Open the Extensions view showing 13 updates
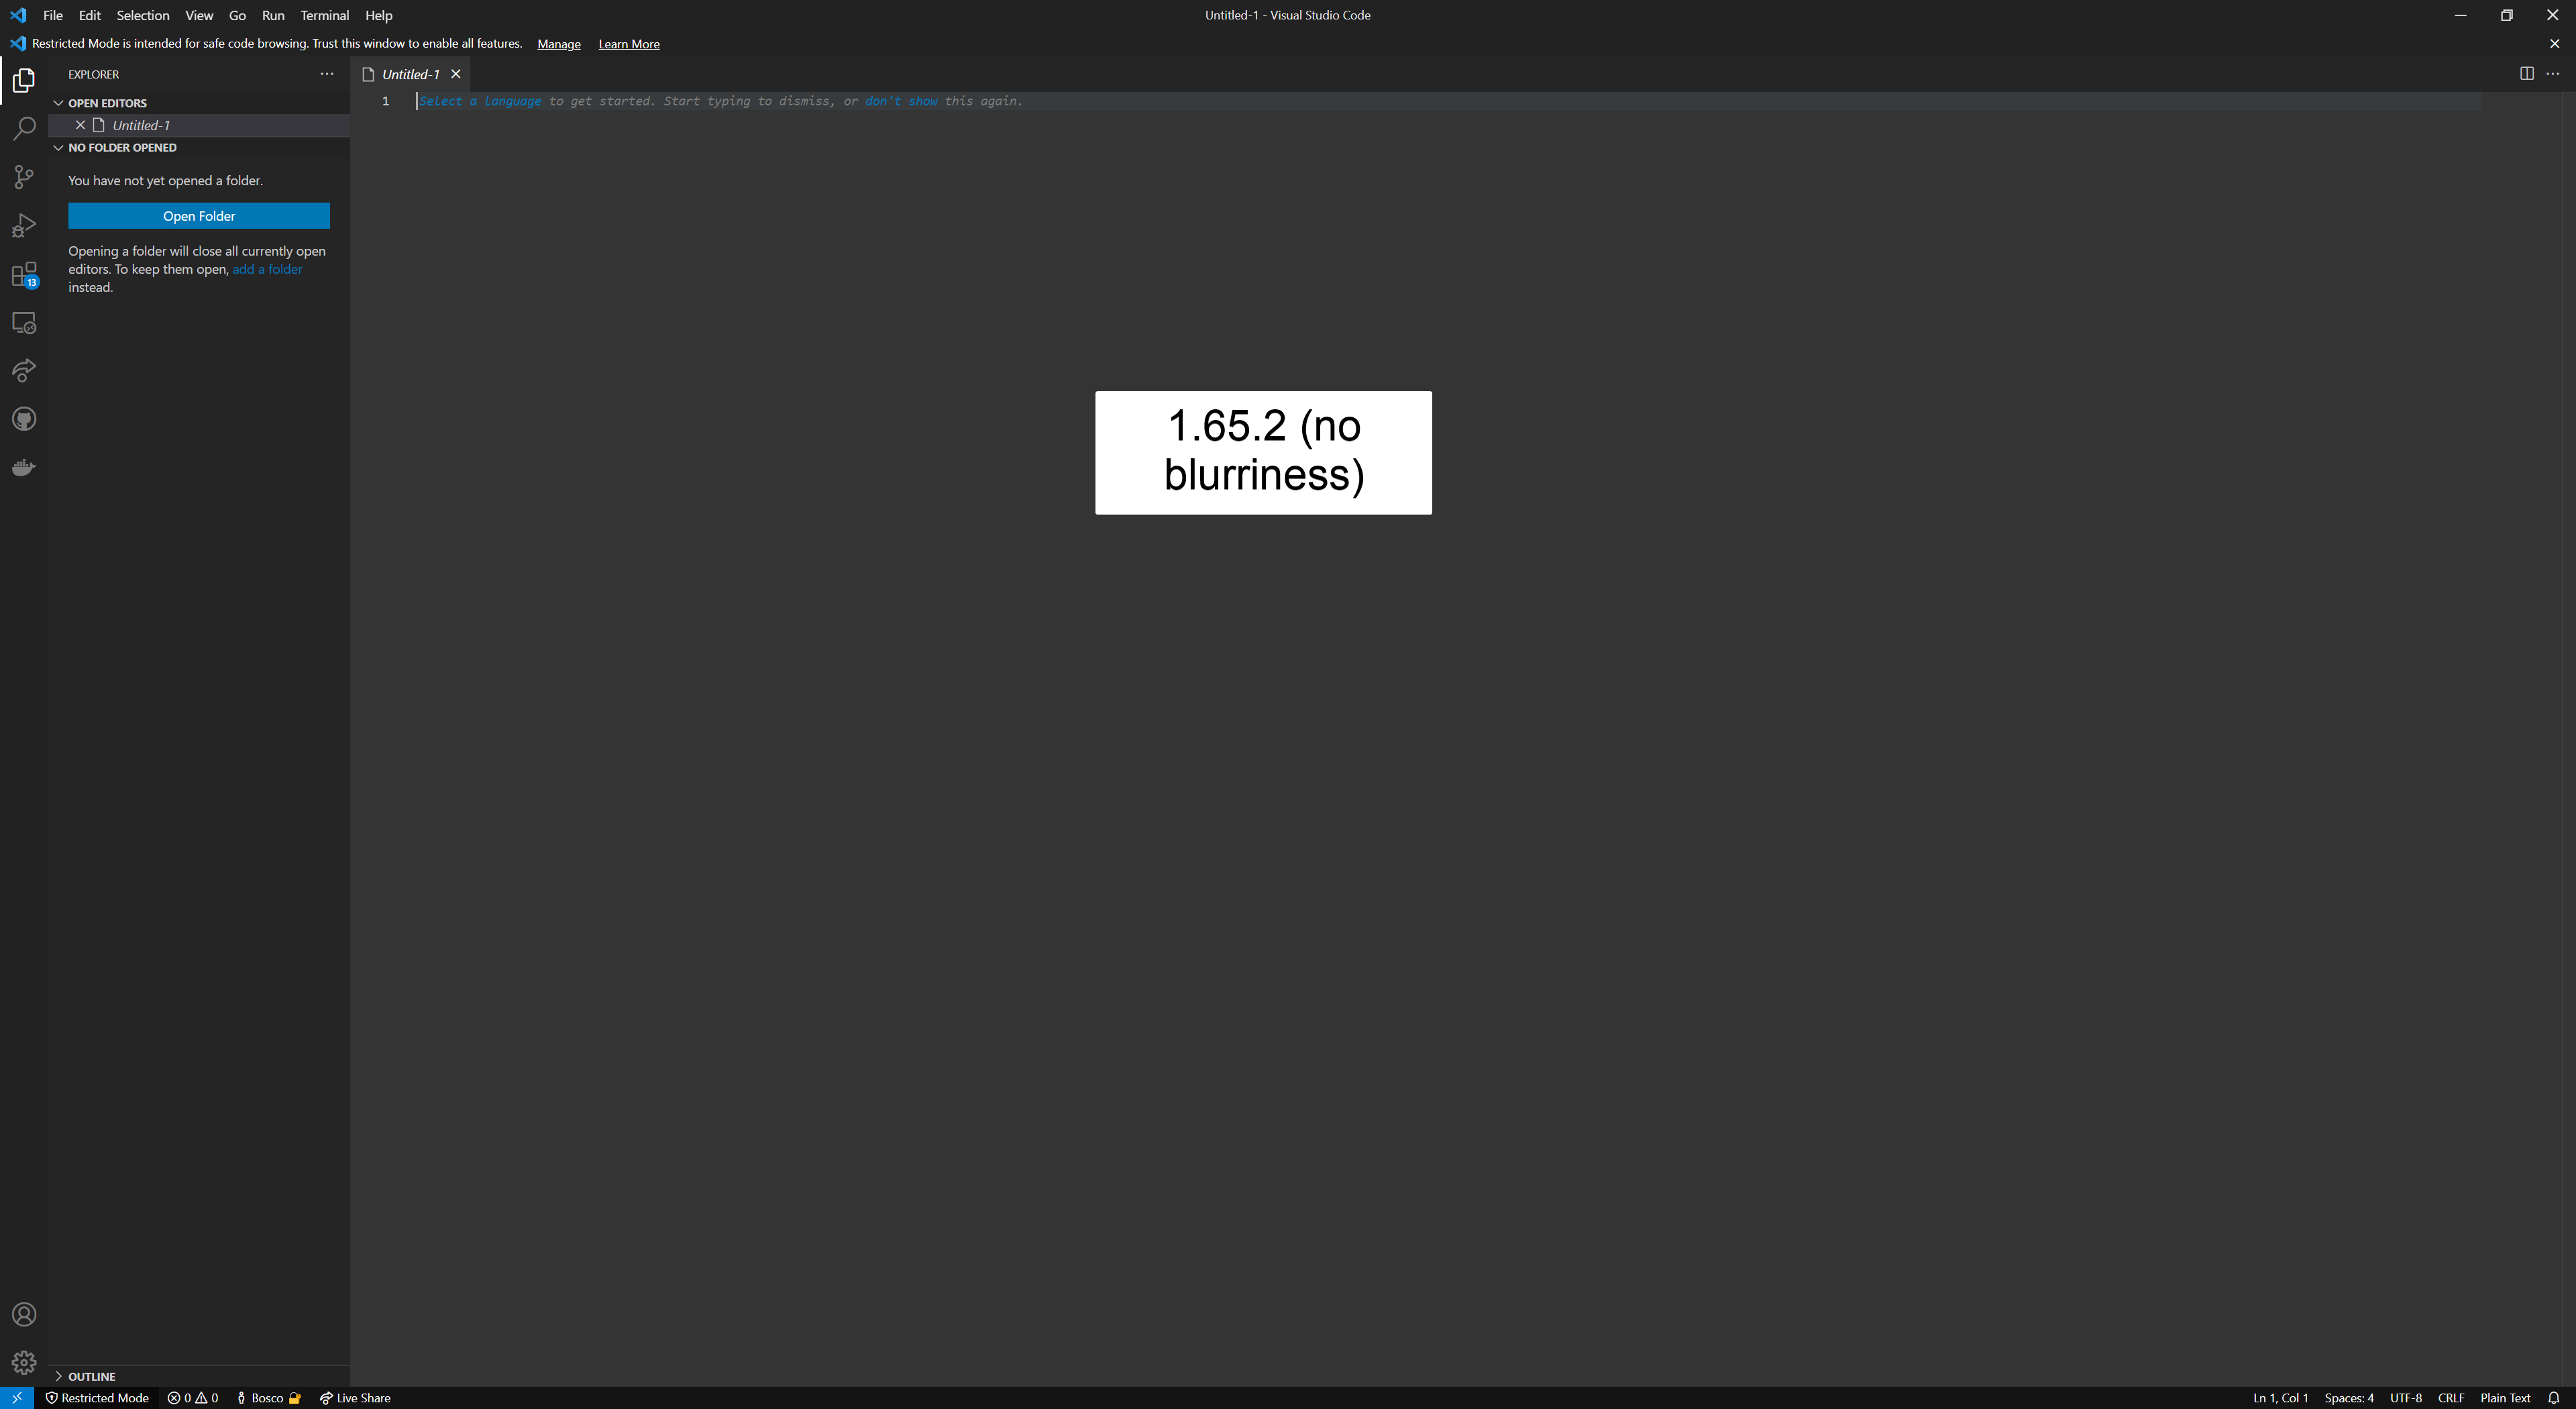Screen dimensions: 2576x1409 click(x=24, y=274)
